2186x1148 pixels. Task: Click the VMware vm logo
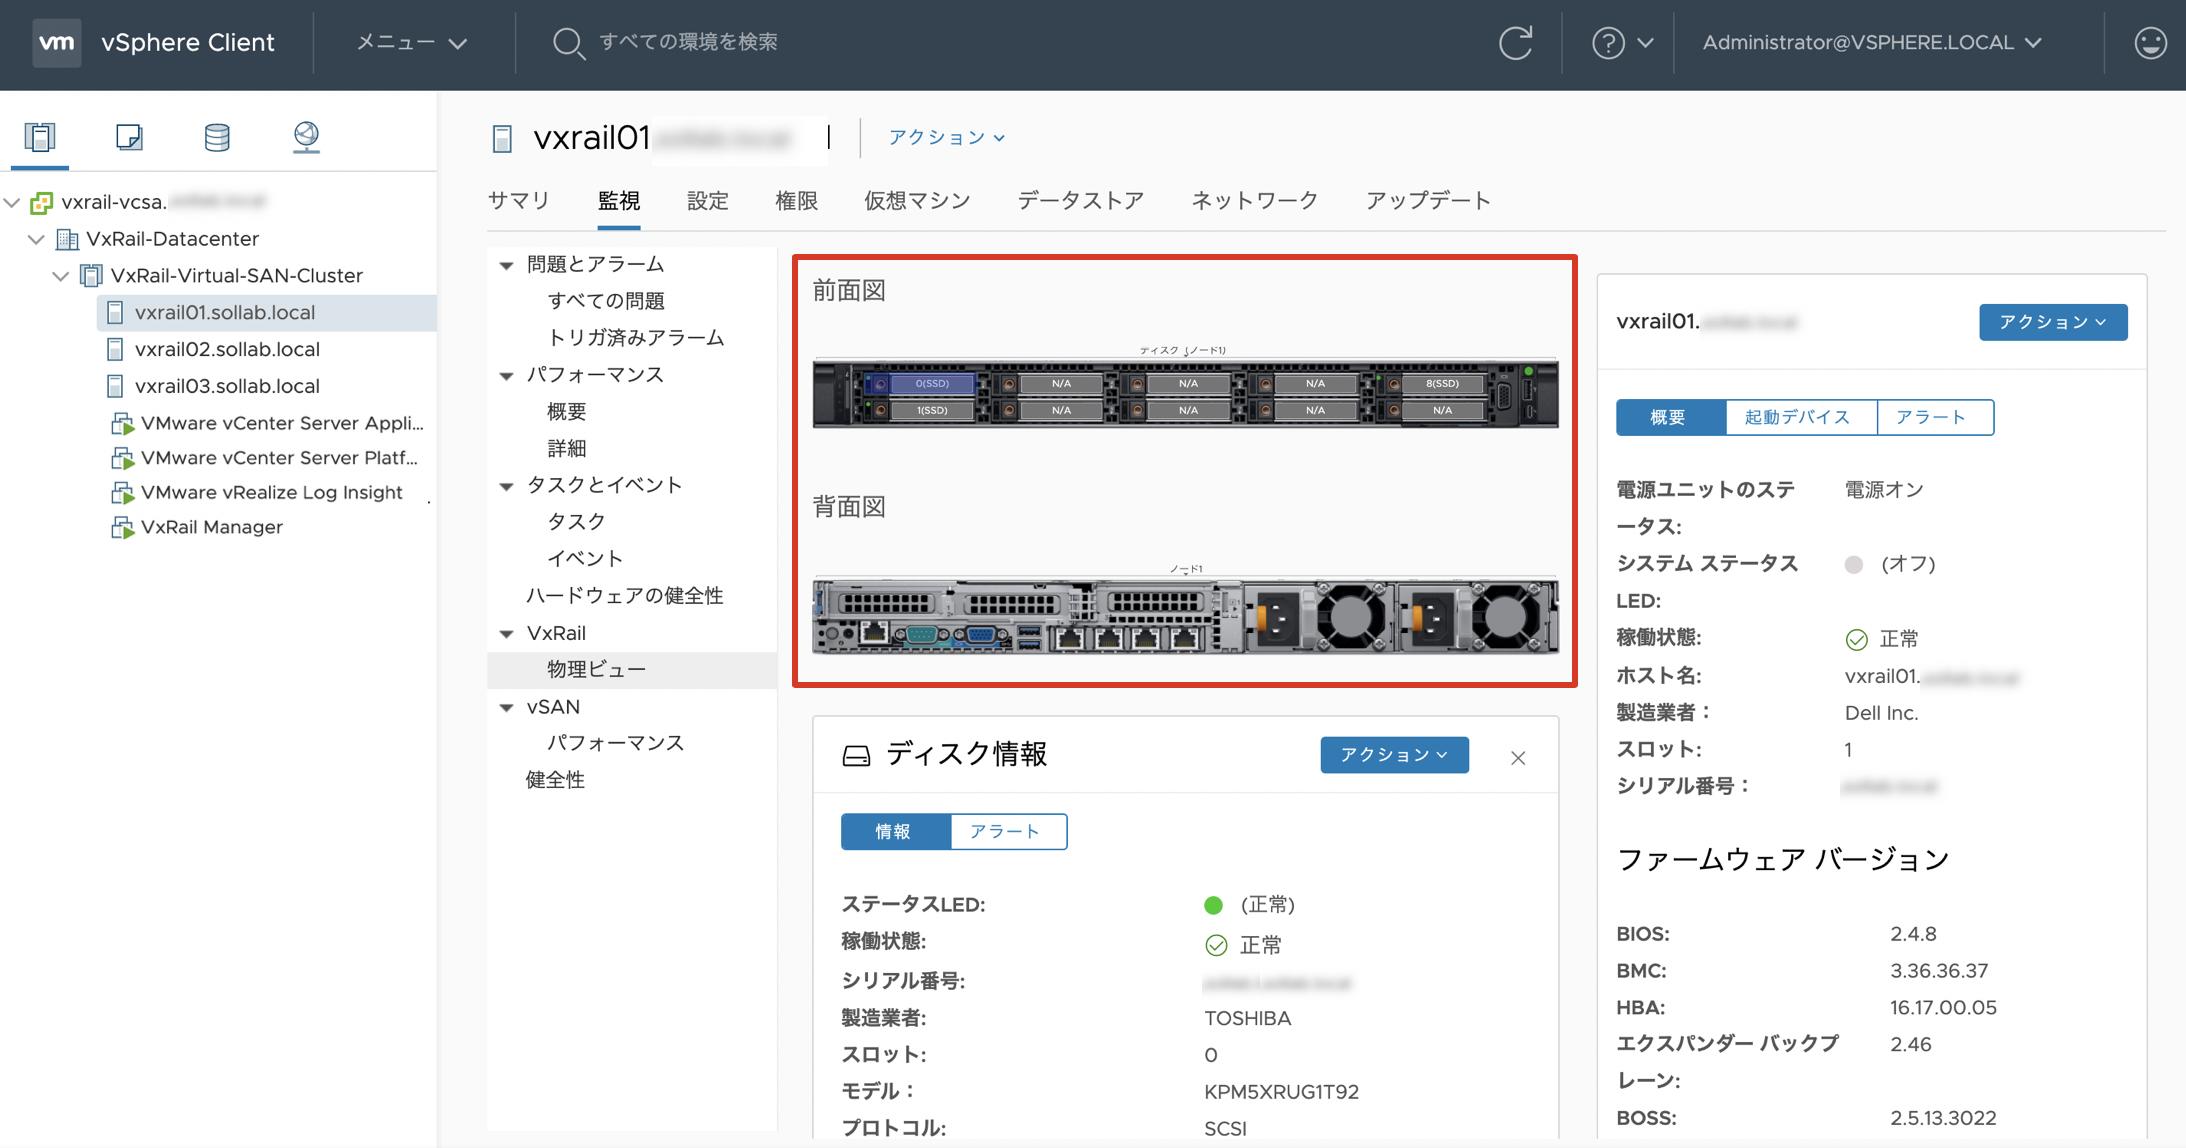(57, 42)
